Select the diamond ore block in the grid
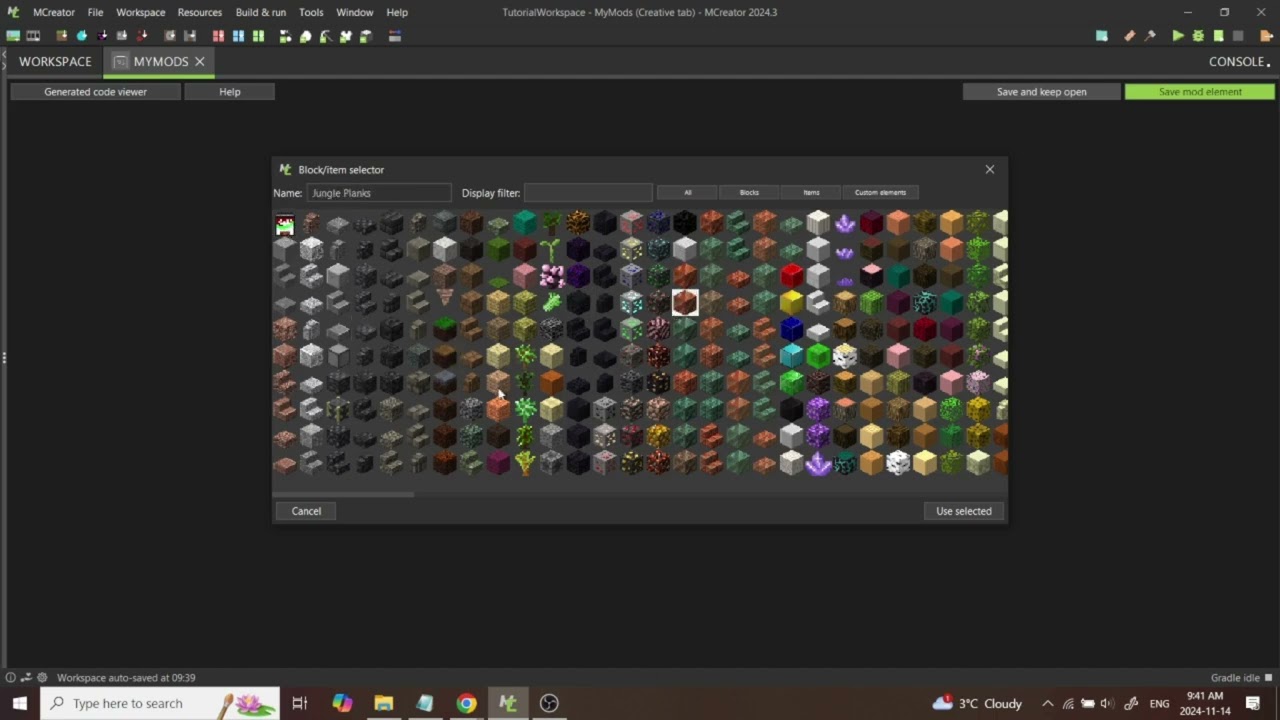The height and width of the screenshot is (720, 1280). point(631,301)
